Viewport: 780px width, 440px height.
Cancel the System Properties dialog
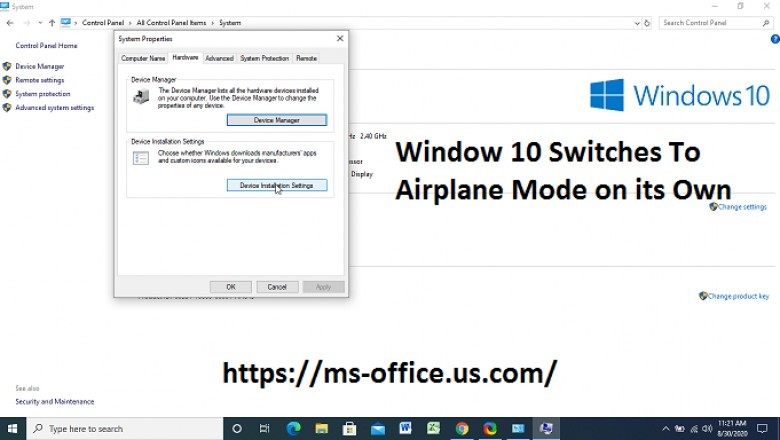coord(277,287)
